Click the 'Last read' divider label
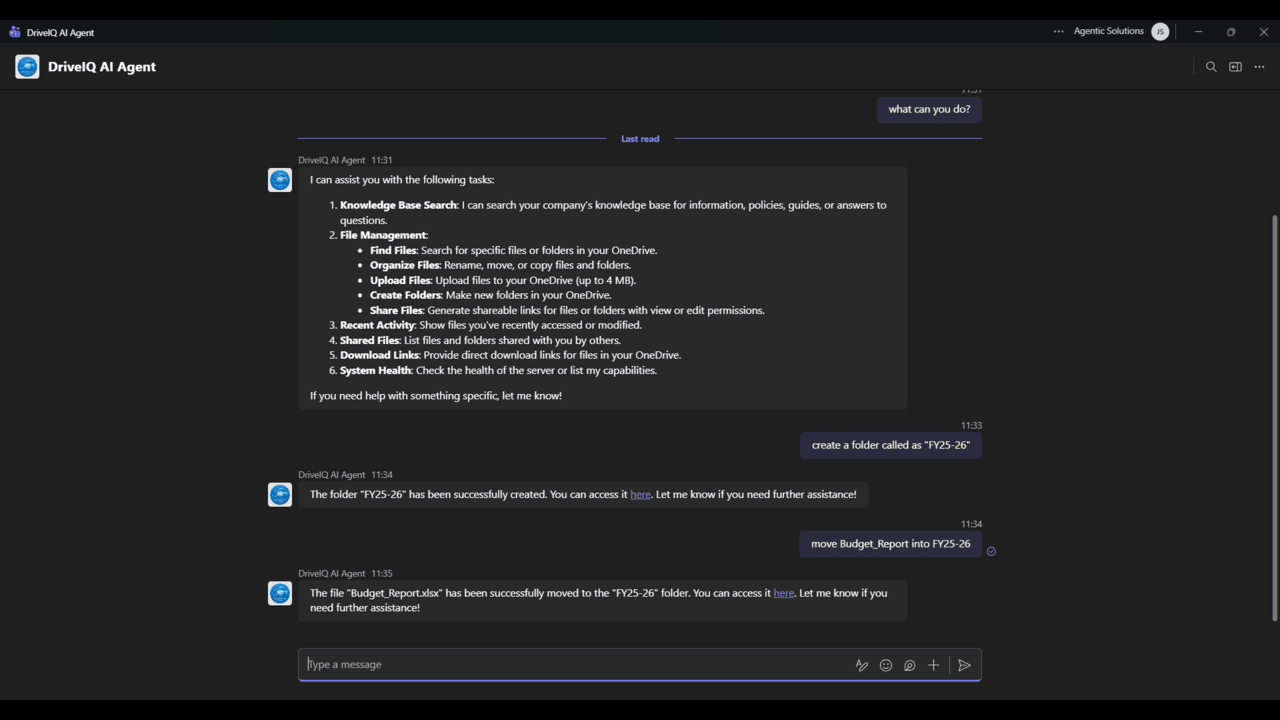This screenshot has height=720, width=1280. [640, 139]
